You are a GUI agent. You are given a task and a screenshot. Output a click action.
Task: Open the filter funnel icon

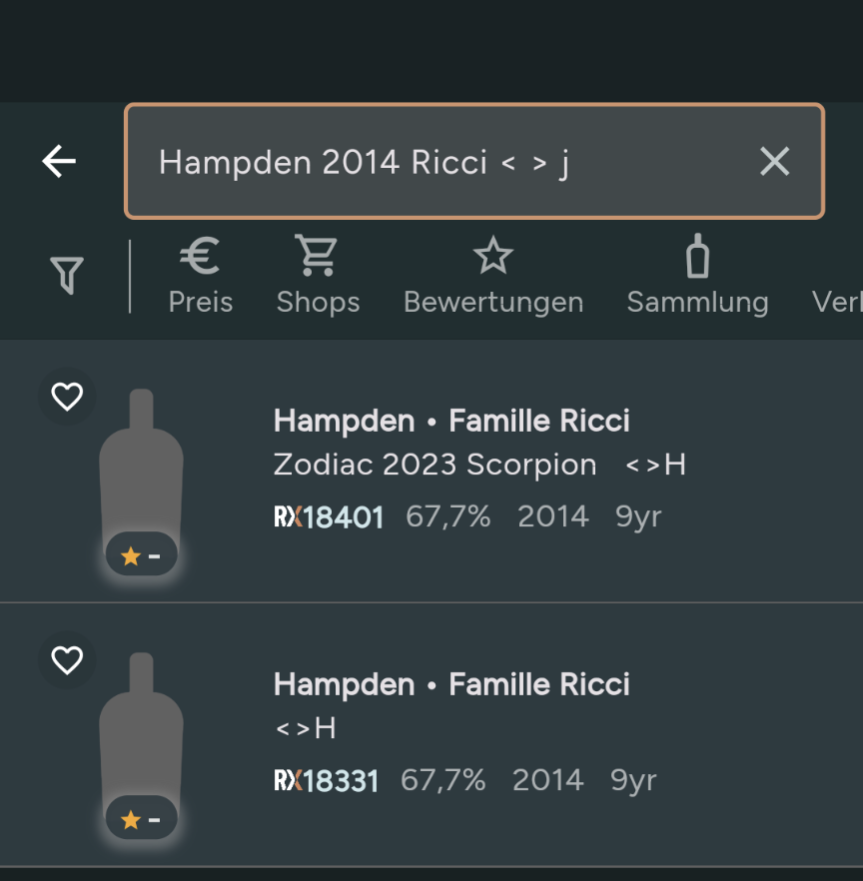click(x=66, y=275)
